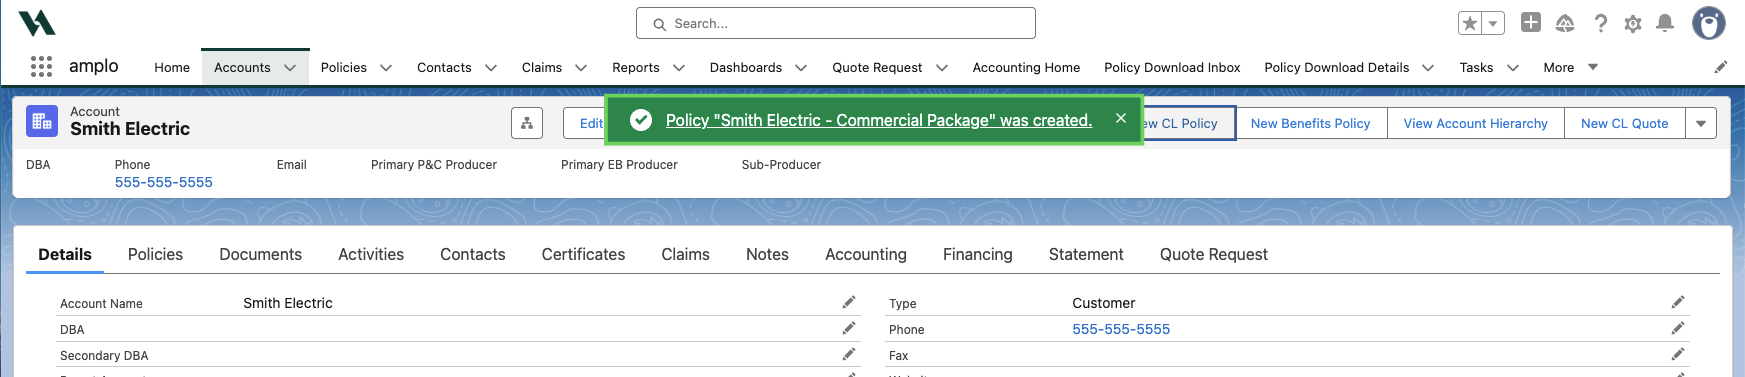Expand the Contacts nav dropdown chevron
The height and width of the screenshot is (377, 1745).
491,68
